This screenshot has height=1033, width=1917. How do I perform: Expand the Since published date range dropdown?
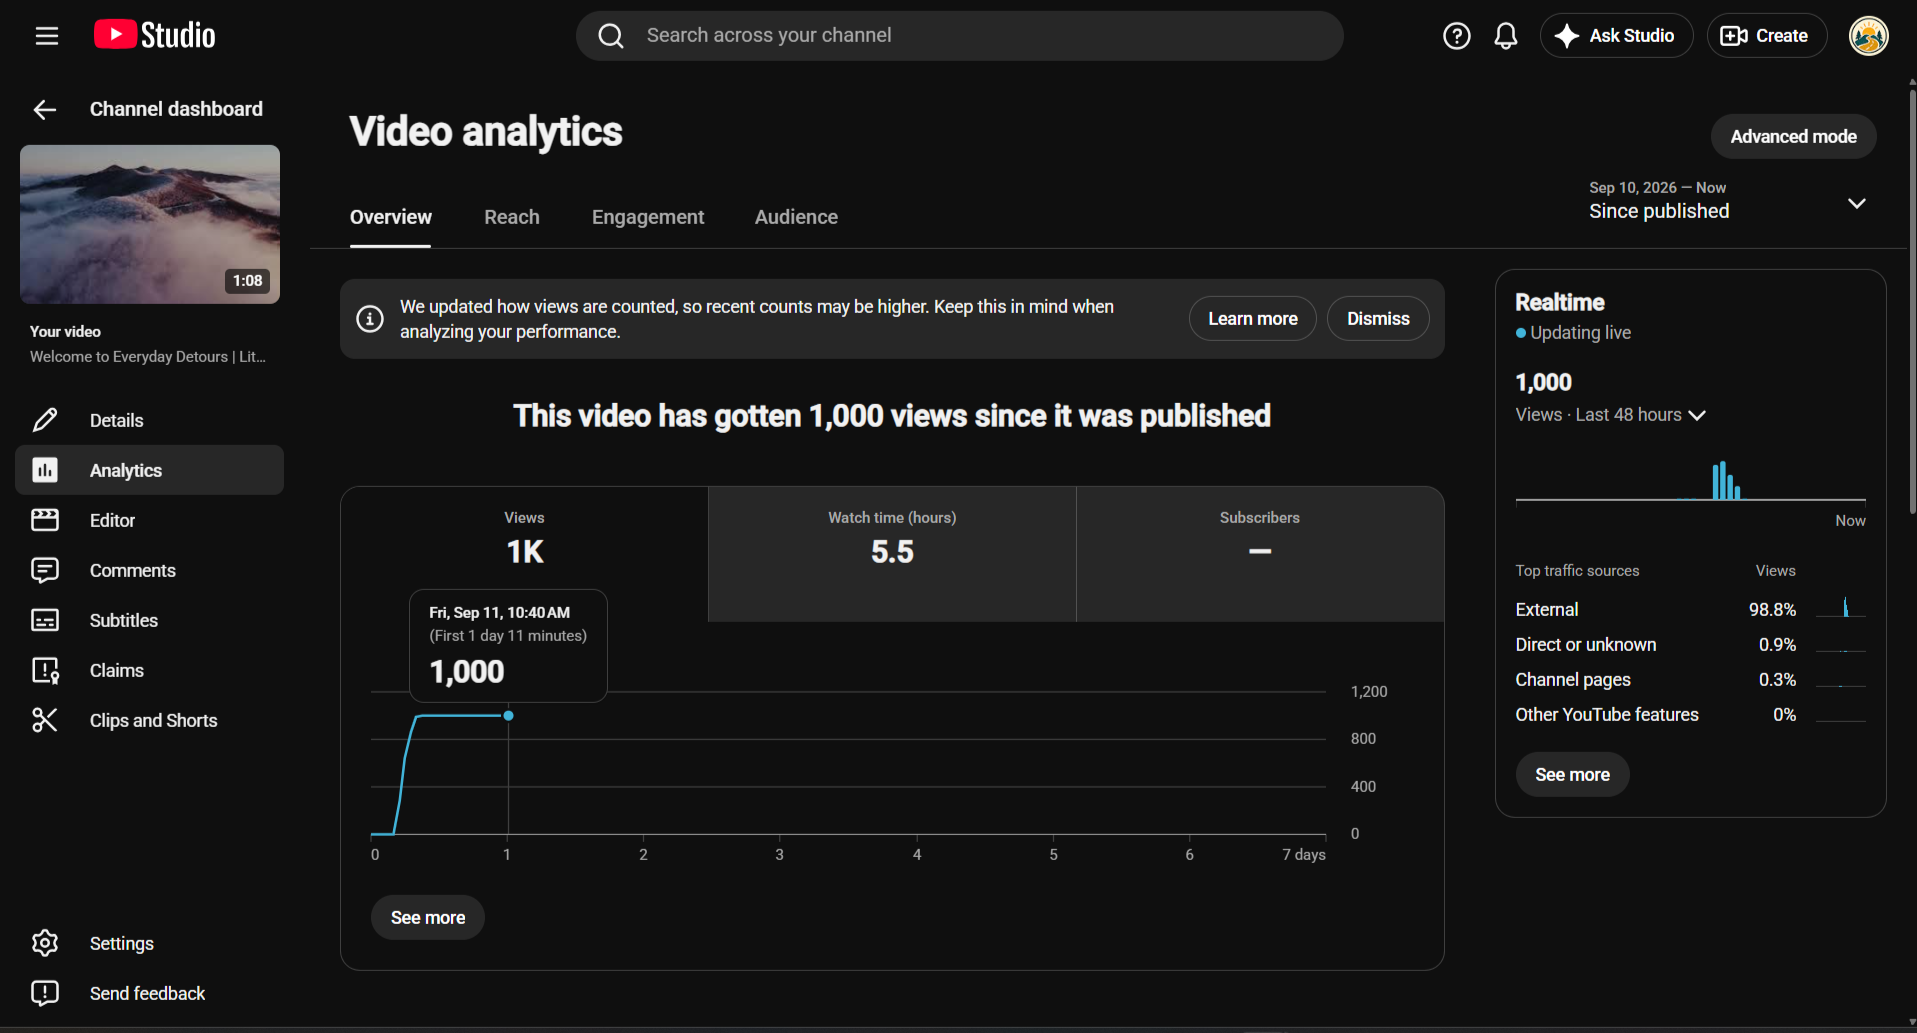(x=1729, y=201)
